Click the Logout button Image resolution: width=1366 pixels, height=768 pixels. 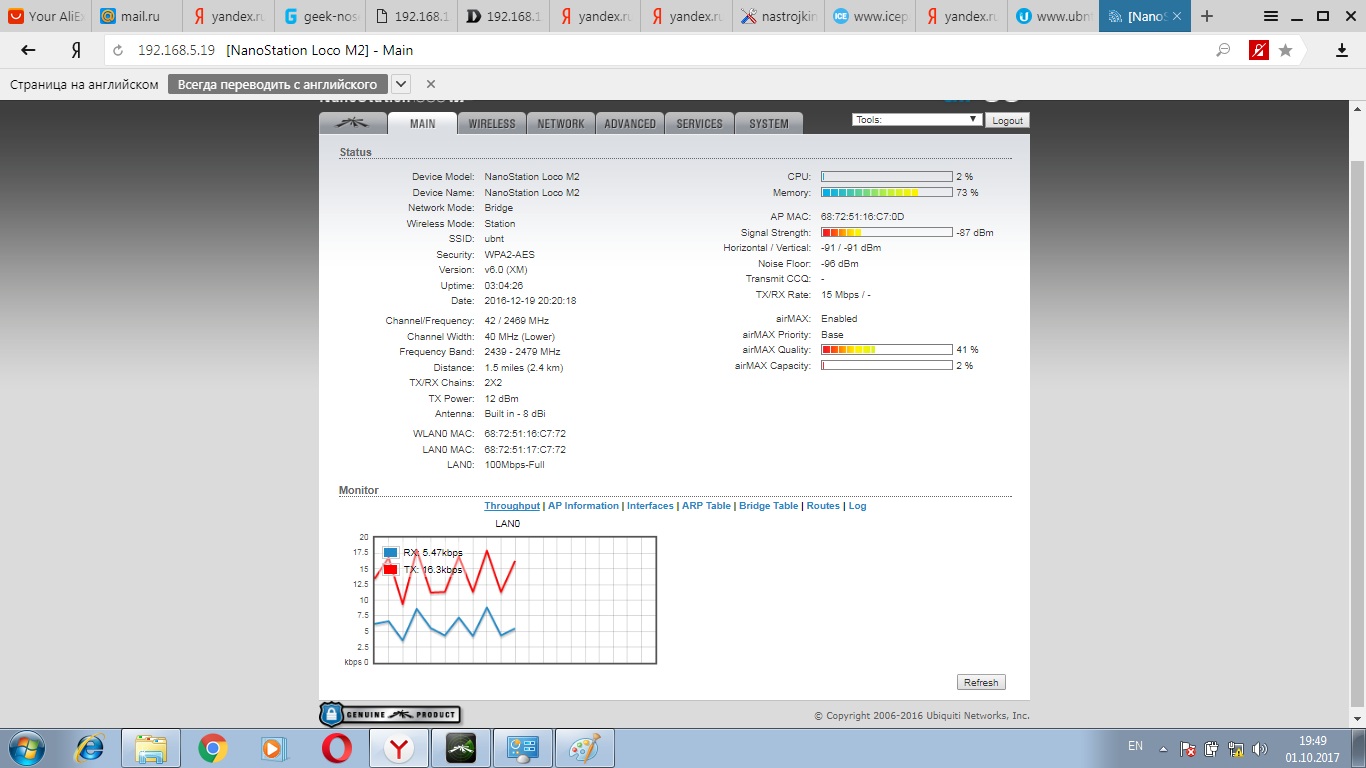(x=1007, y=120)
